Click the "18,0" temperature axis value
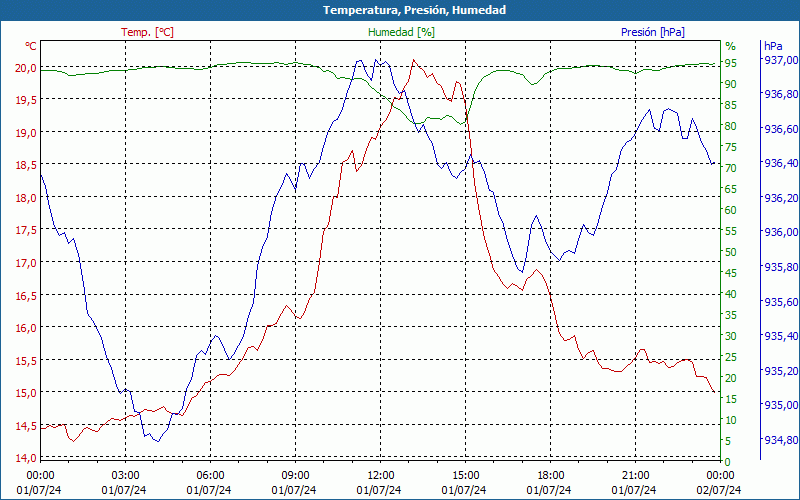 (x=26, y=198)
